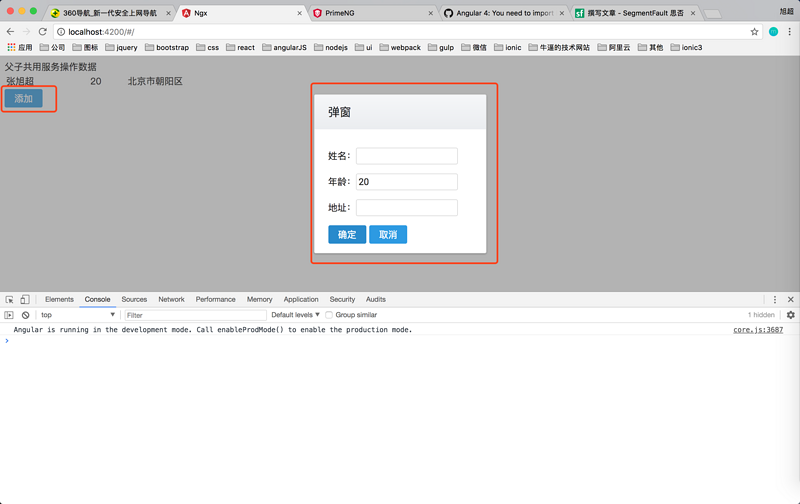The image size is (800, 504).
Task: Switch to the Sources DevTools tab
Action: pos(134,299)
